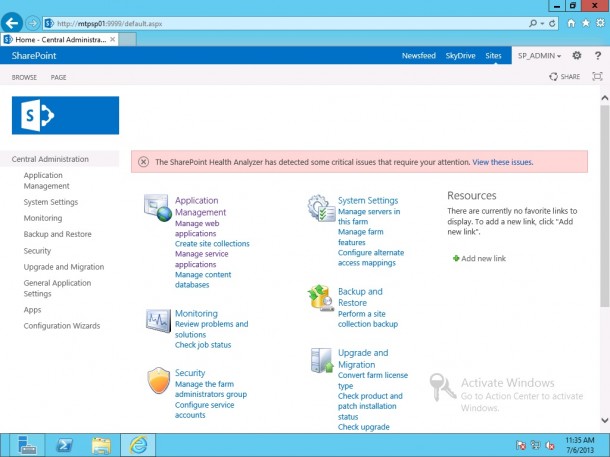Select Monitoring in left navigation
Screen dimensions: 610x457
click(x=43, y=218)
